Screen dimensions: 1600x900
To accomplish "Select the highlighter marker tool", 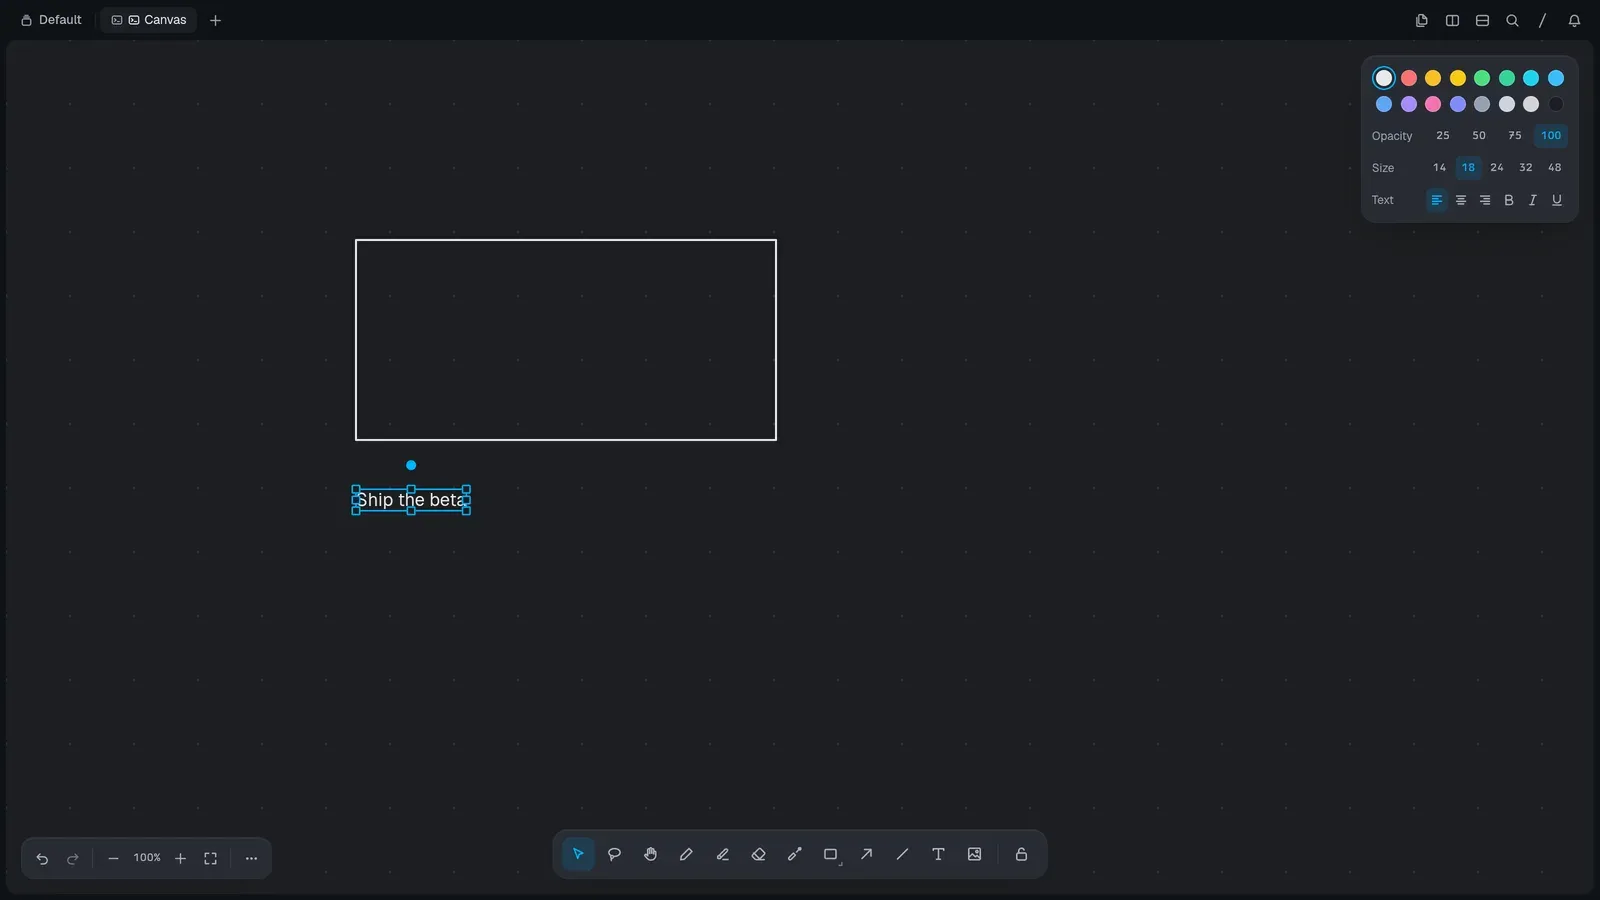I will [x=722, y=854].
